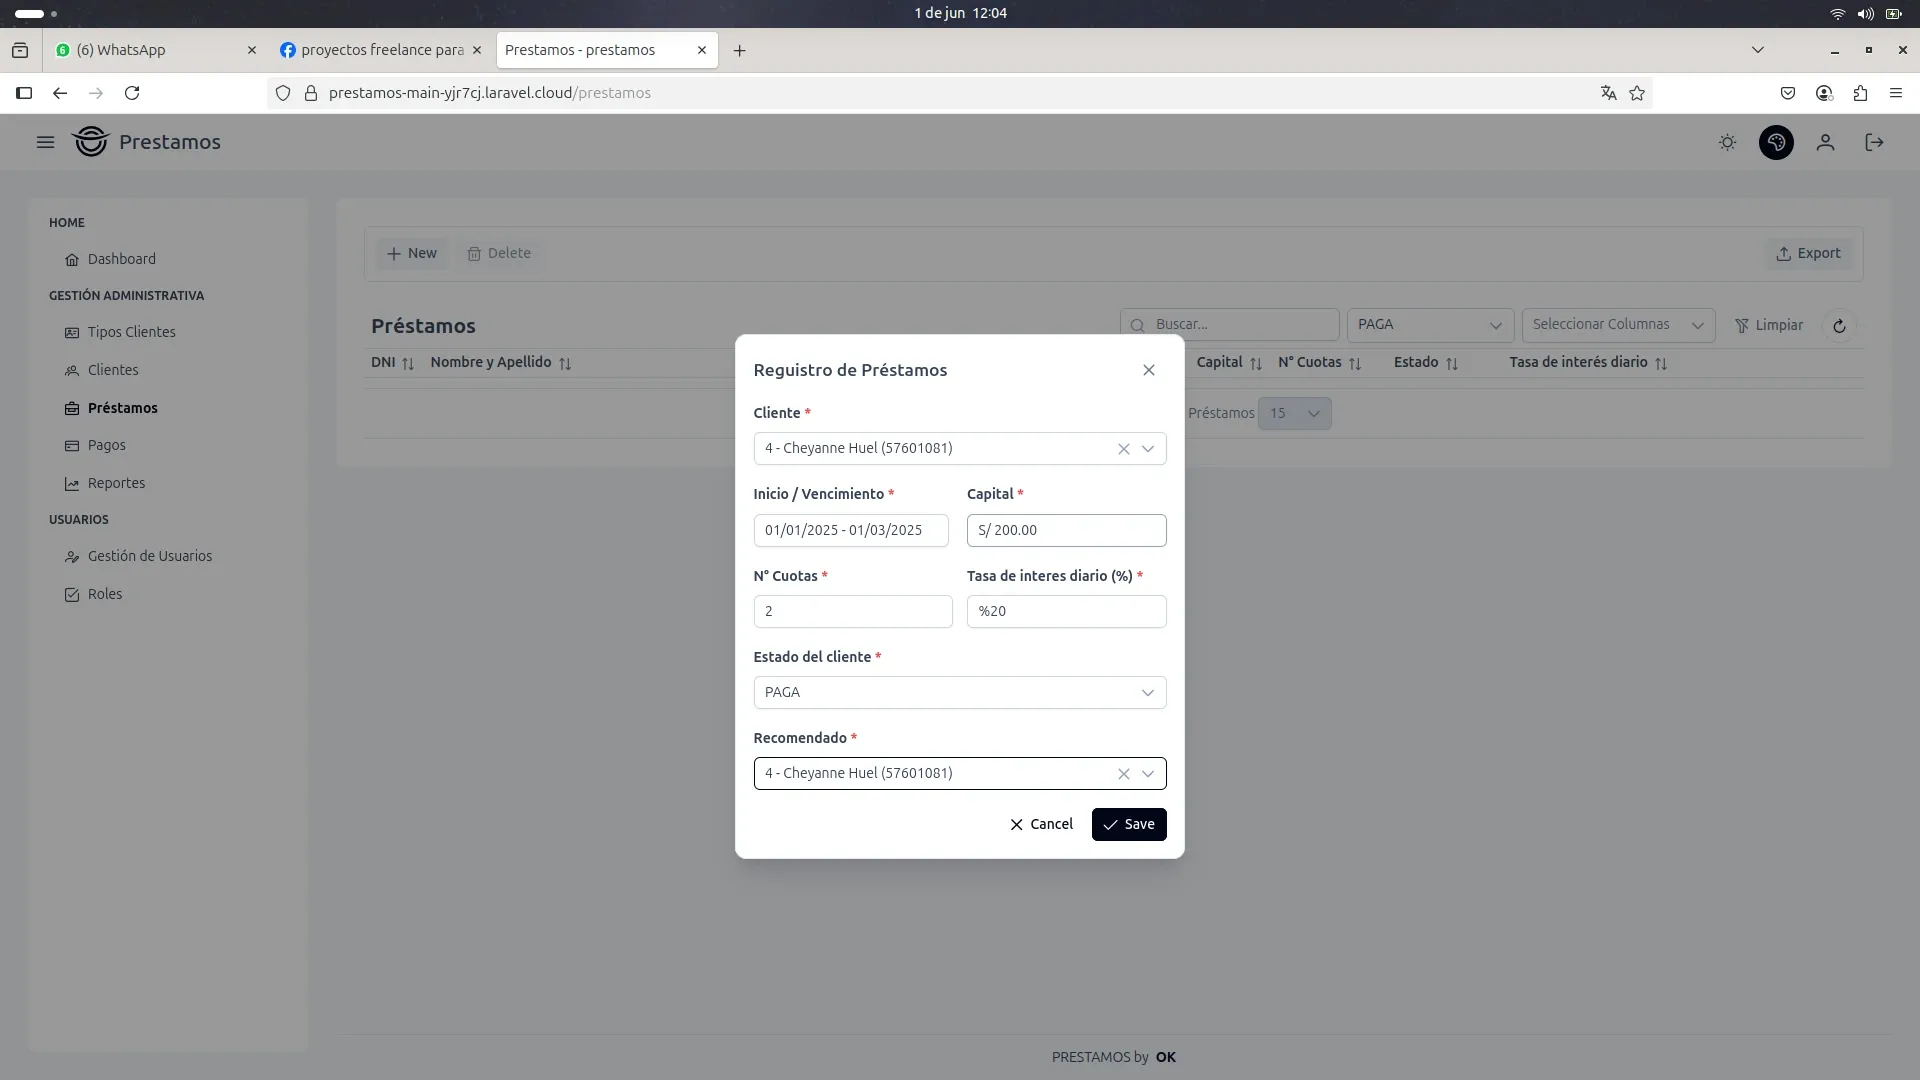
Task: Open the Estado del cliente dropdown
Action: pos(959,693)
